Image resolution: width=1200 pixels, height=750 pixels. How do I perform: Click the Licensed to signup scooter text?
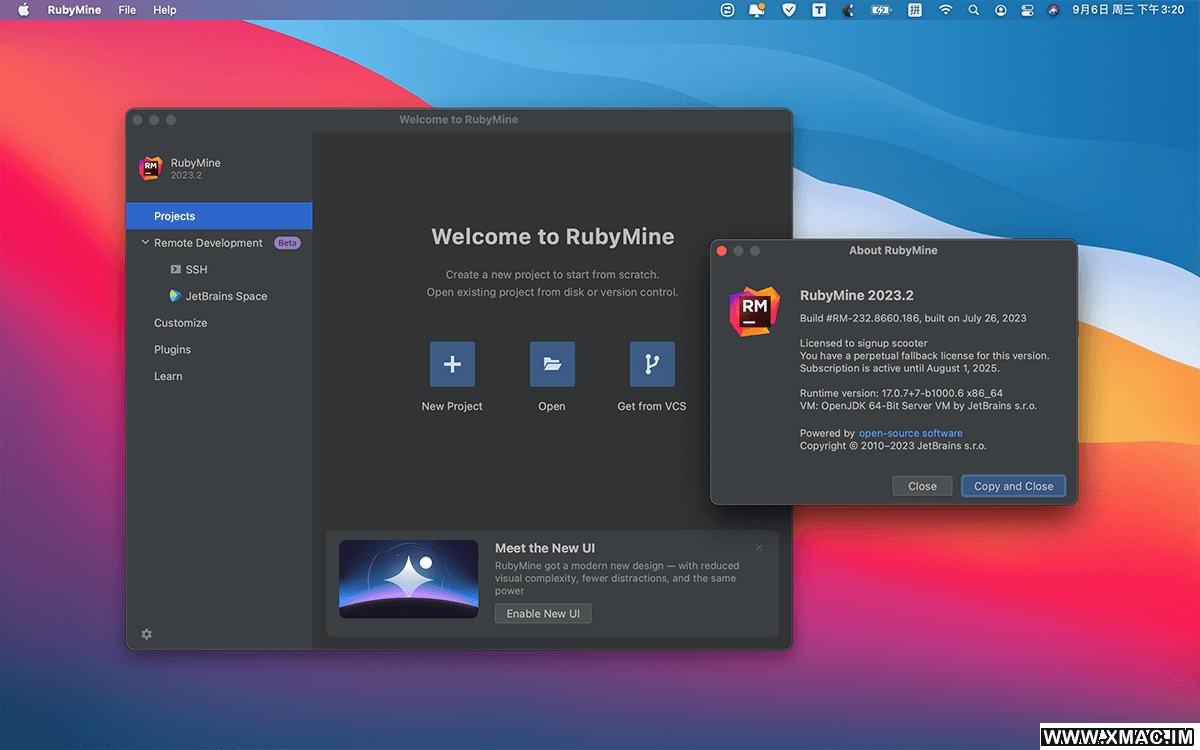click(x=863, y=343)
